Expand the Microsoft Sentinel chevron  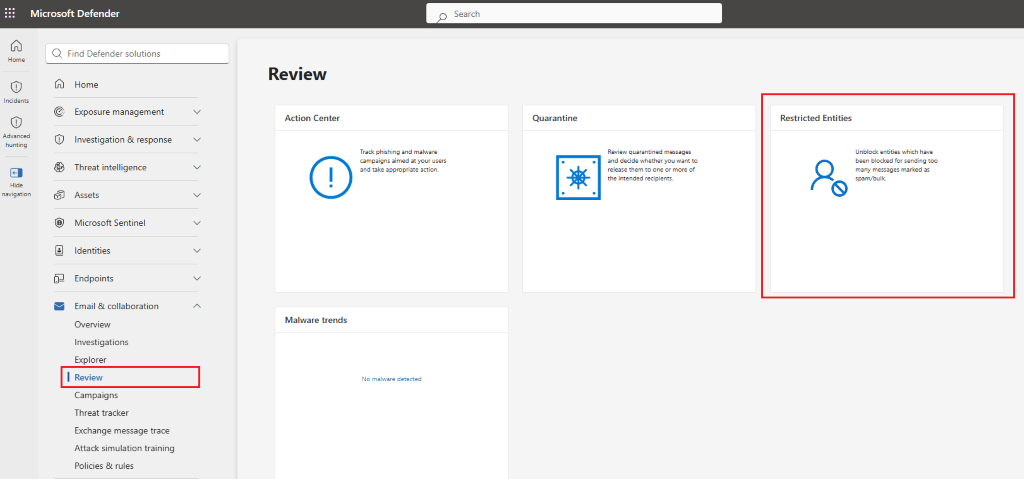click(197, 223)
